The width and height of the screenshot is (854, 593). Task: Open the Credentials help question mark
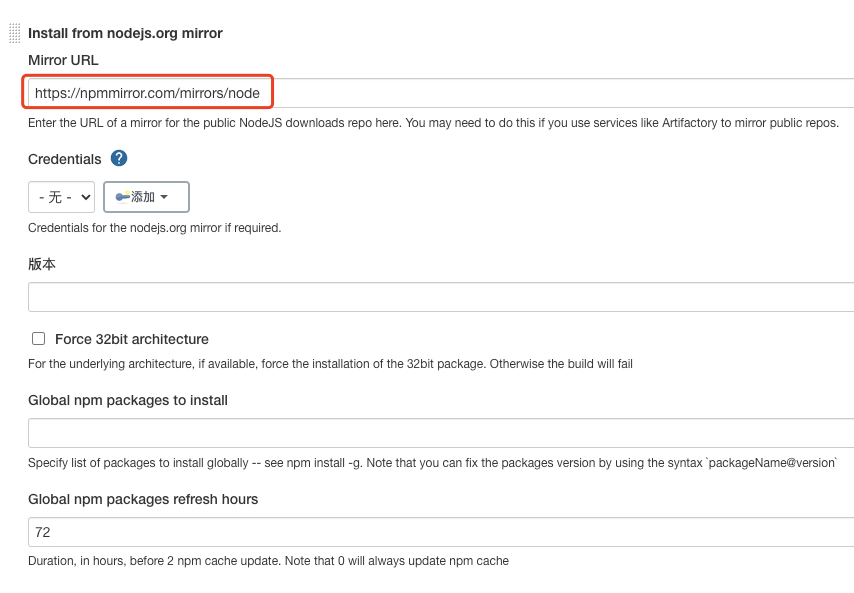pos(119,158)
